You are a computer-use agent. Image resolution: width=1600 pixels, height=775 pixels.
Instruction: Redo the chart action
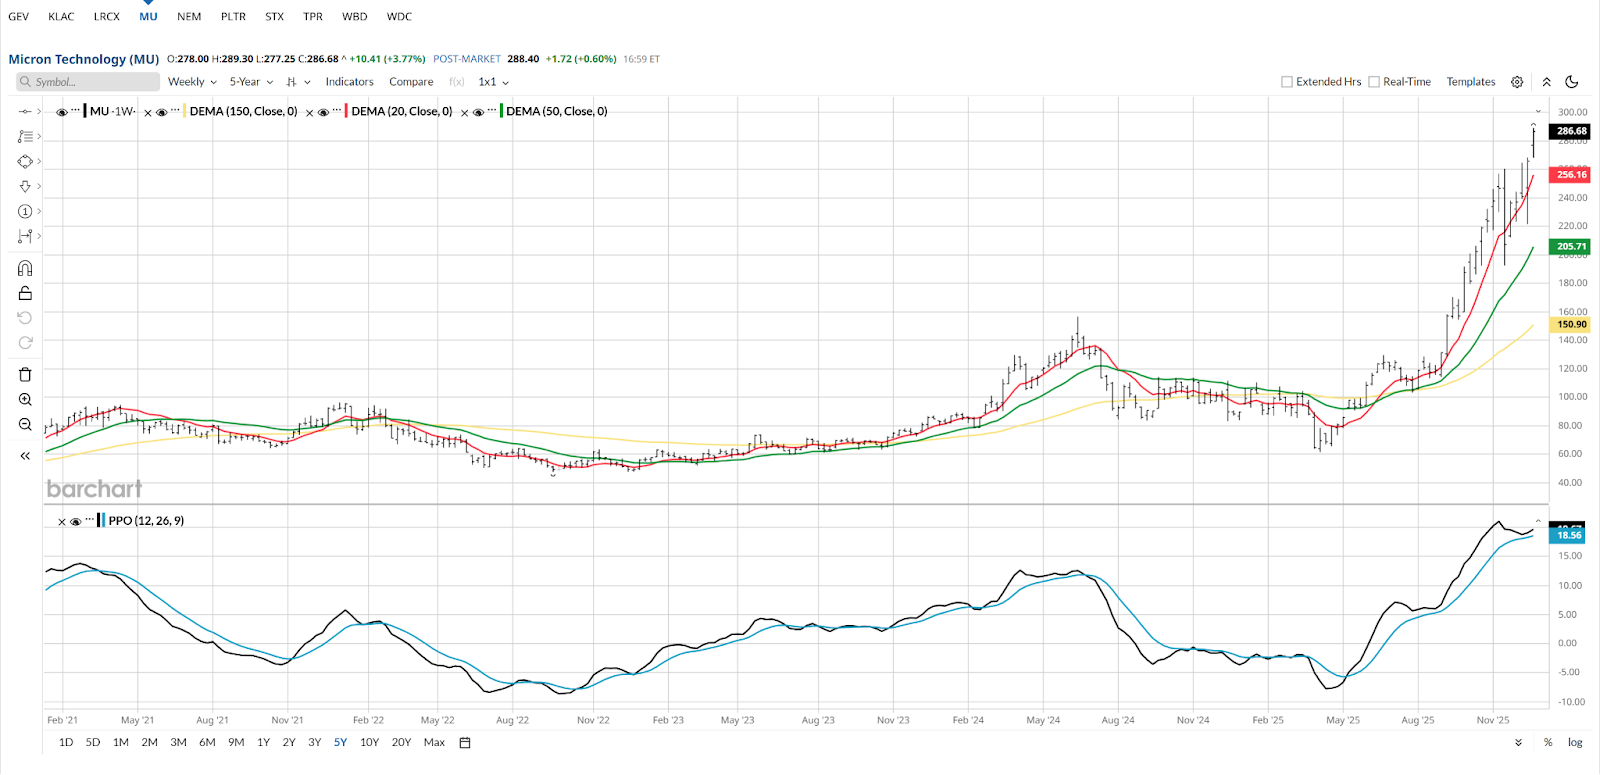pyautogui.click(x=25, y=343)
